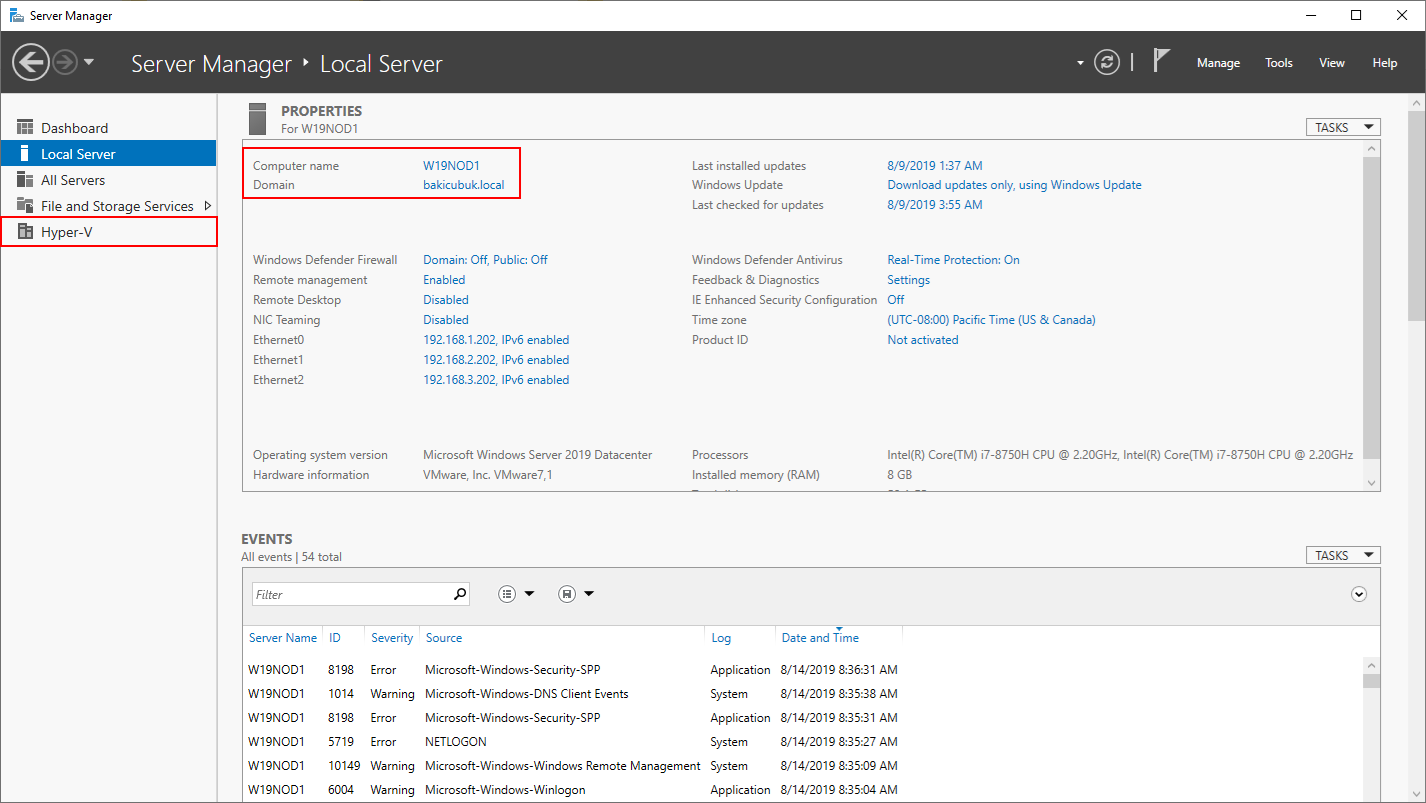Click the Remote management Enabled link
The height and width of the screenshot is (803, 1426).
pyautogui.click(x=444, y=280)
